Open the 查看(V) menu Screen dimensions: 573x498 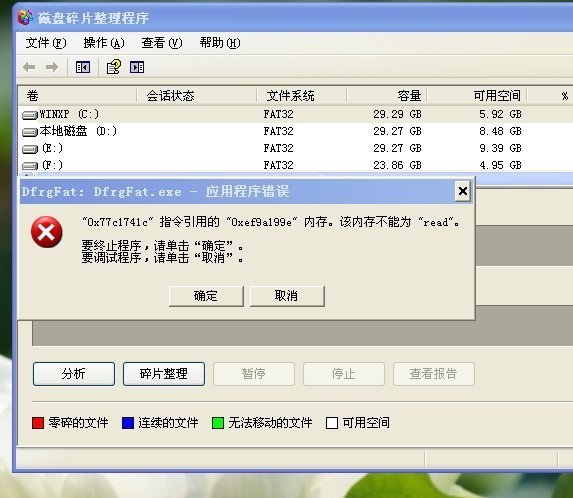point(162,43)
